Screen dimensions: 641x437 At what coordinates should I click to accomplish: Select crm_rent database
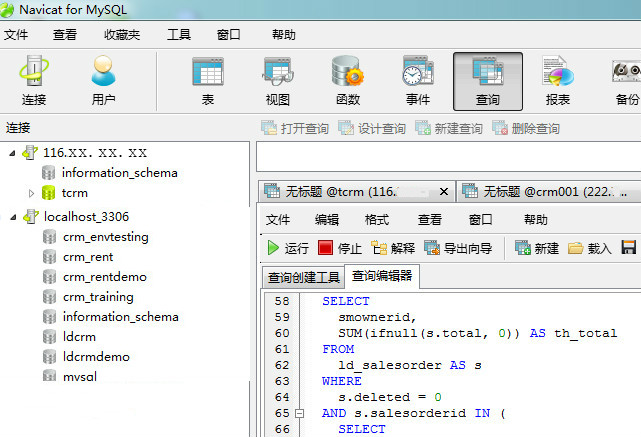tap(88, 257)
